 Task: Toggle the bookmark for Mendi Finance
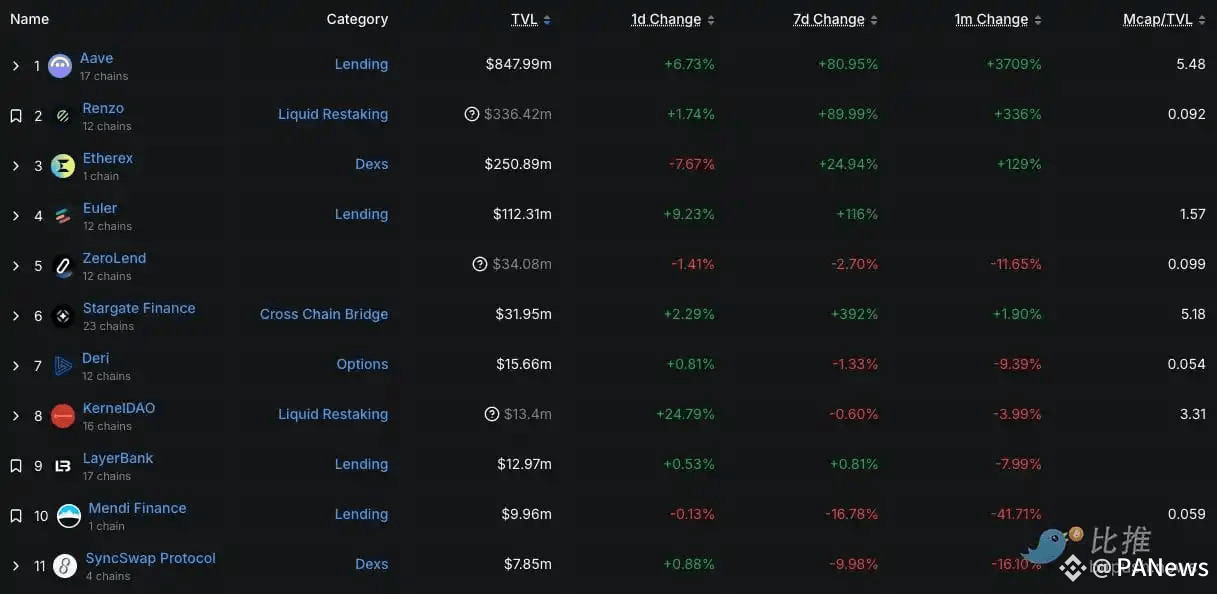click(x=16, y=516)
